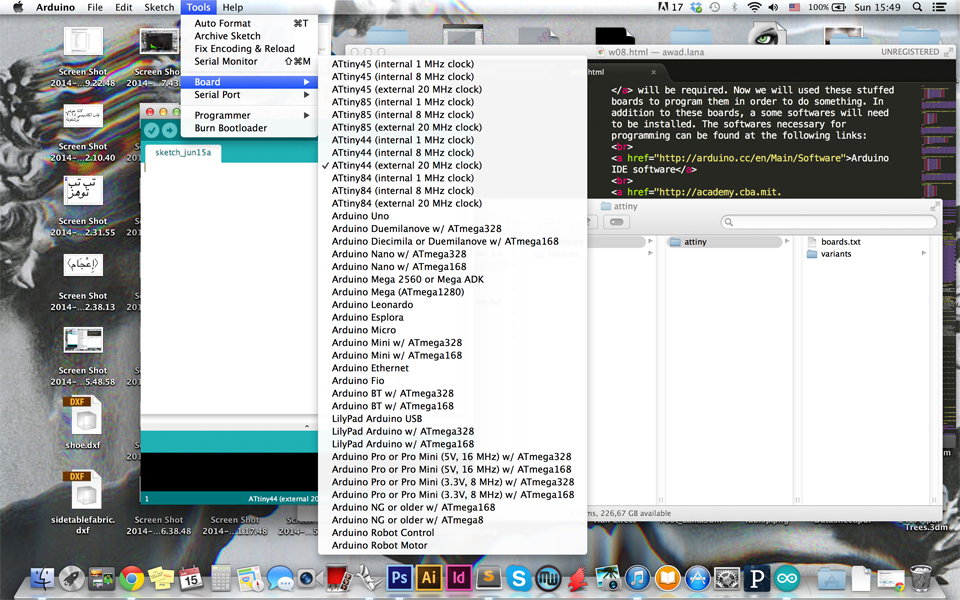Close the html tab in Sublime Text
The image size is (960, 600).
click(x=653, y=72)
